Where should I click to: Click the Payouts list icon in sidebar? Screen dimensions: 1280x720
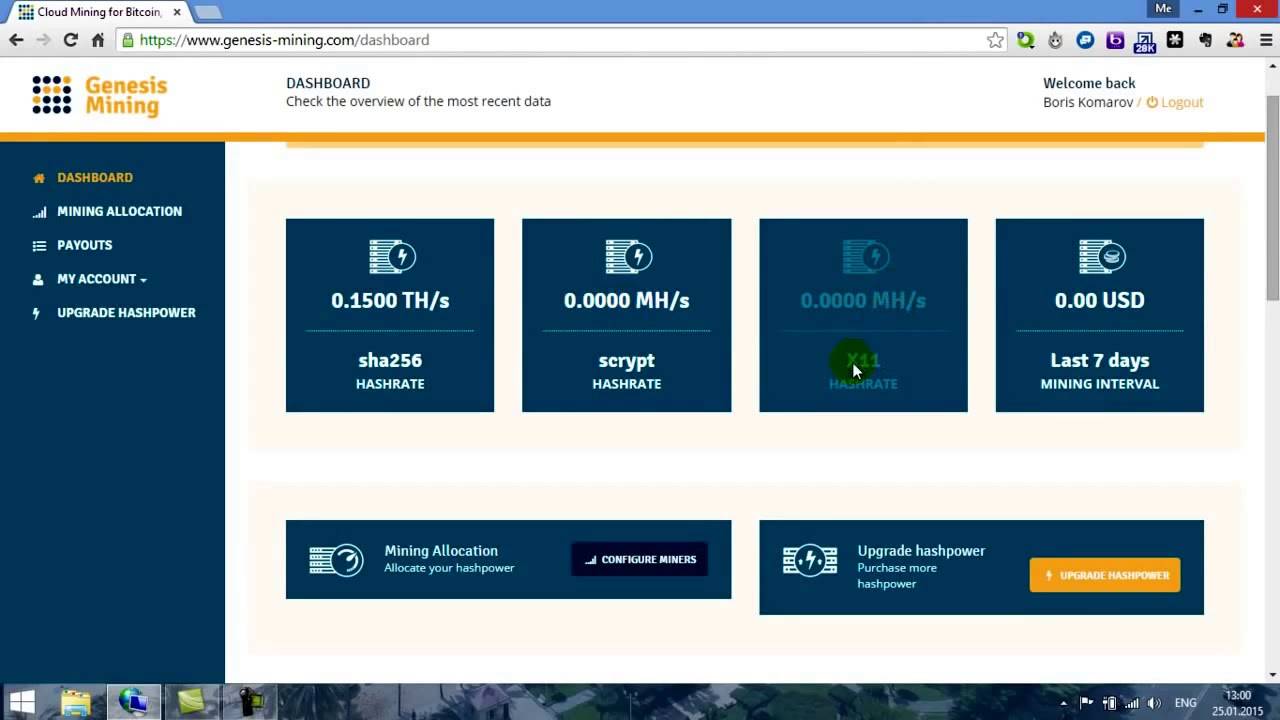click(39, 246)
